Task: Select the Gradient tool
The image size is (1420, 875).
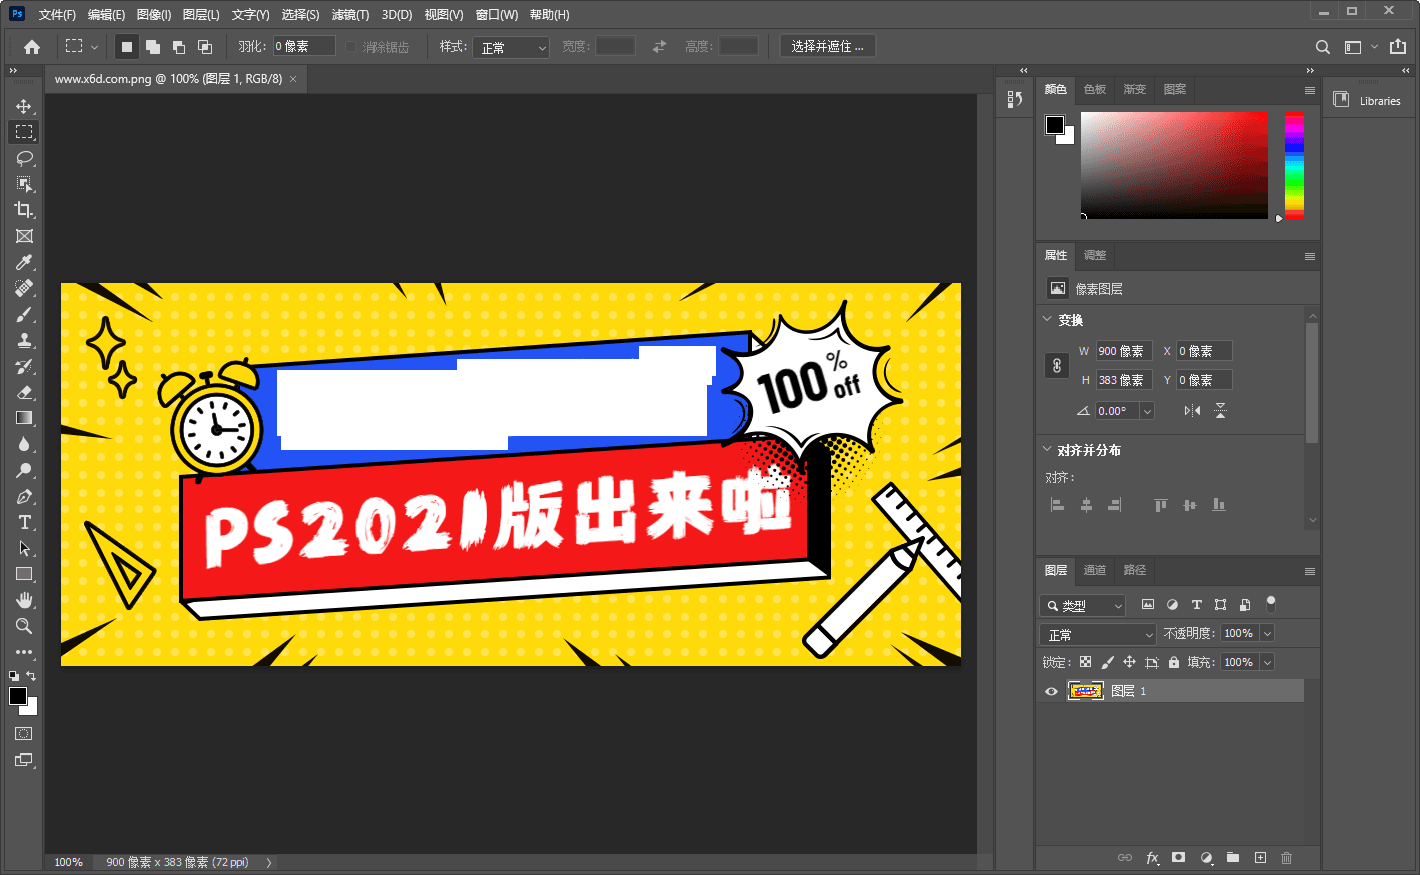Action: coord(24,418)
